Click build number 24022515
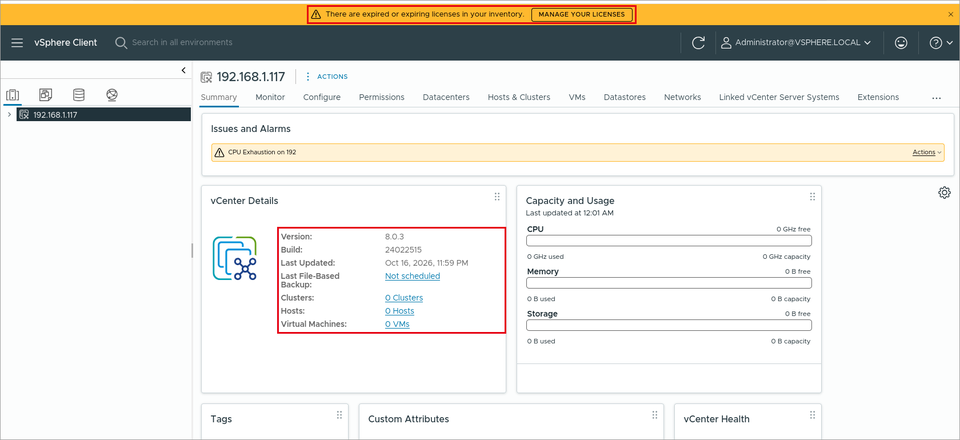960x440 pixels. pos(403,250)
